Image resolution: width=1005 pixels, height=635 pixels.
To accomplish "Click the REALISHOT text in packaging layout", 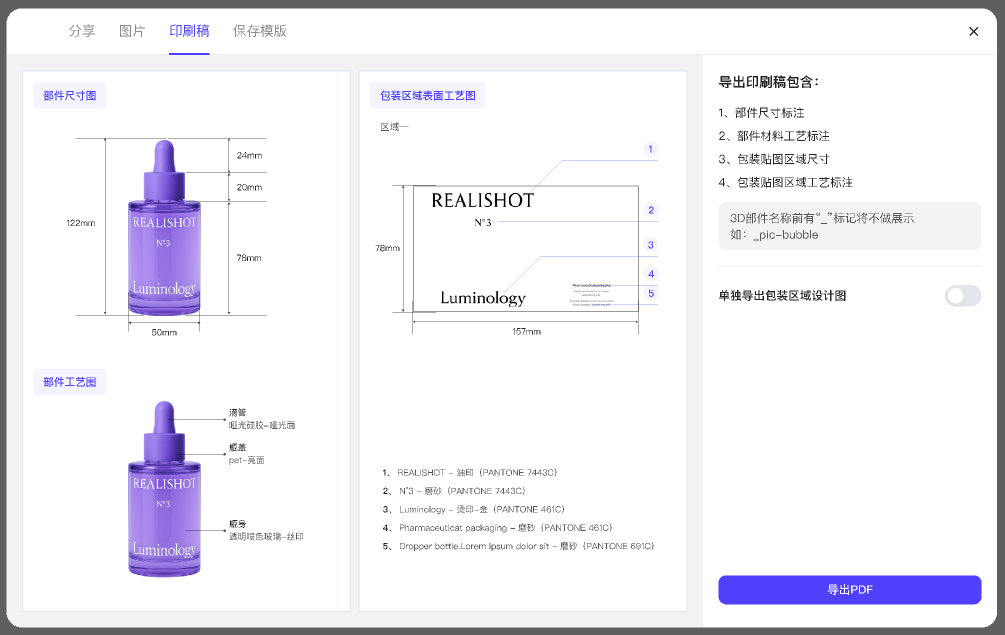I will [x=482, y=201].
